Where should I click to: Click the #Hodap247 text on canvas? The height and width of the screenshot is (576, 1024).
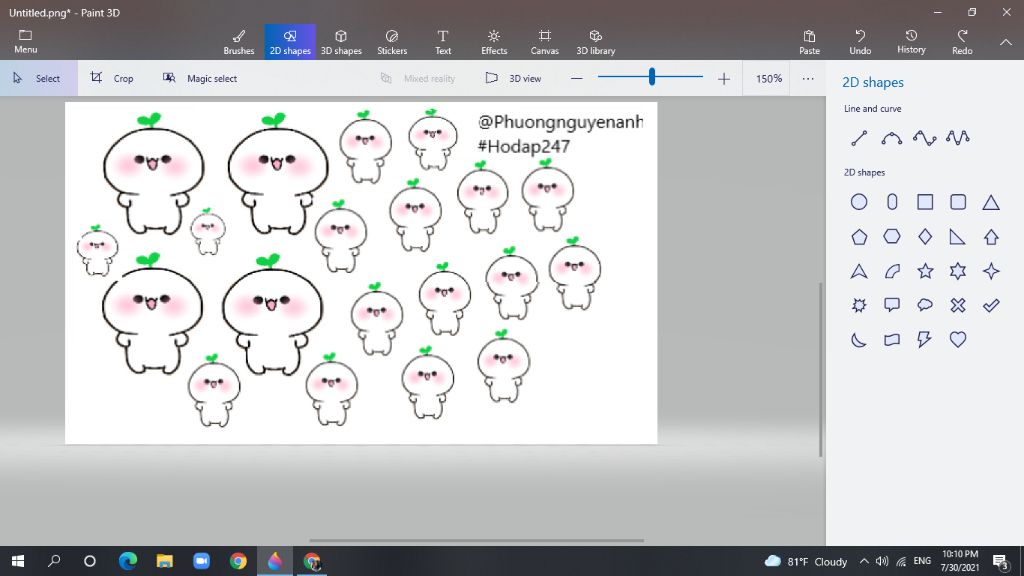(x=524, y=146)
